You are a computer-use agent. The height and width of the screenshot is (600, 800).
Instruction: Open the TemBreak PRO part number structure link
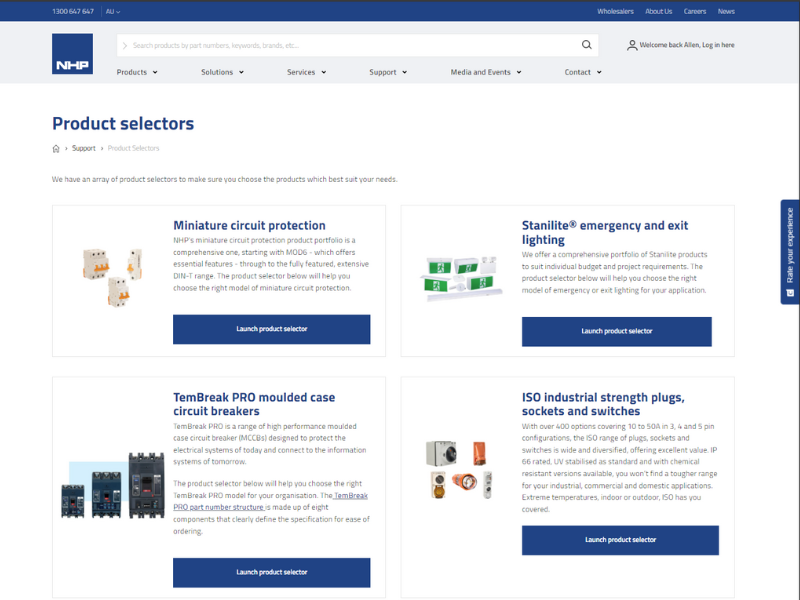pos(270,502)
